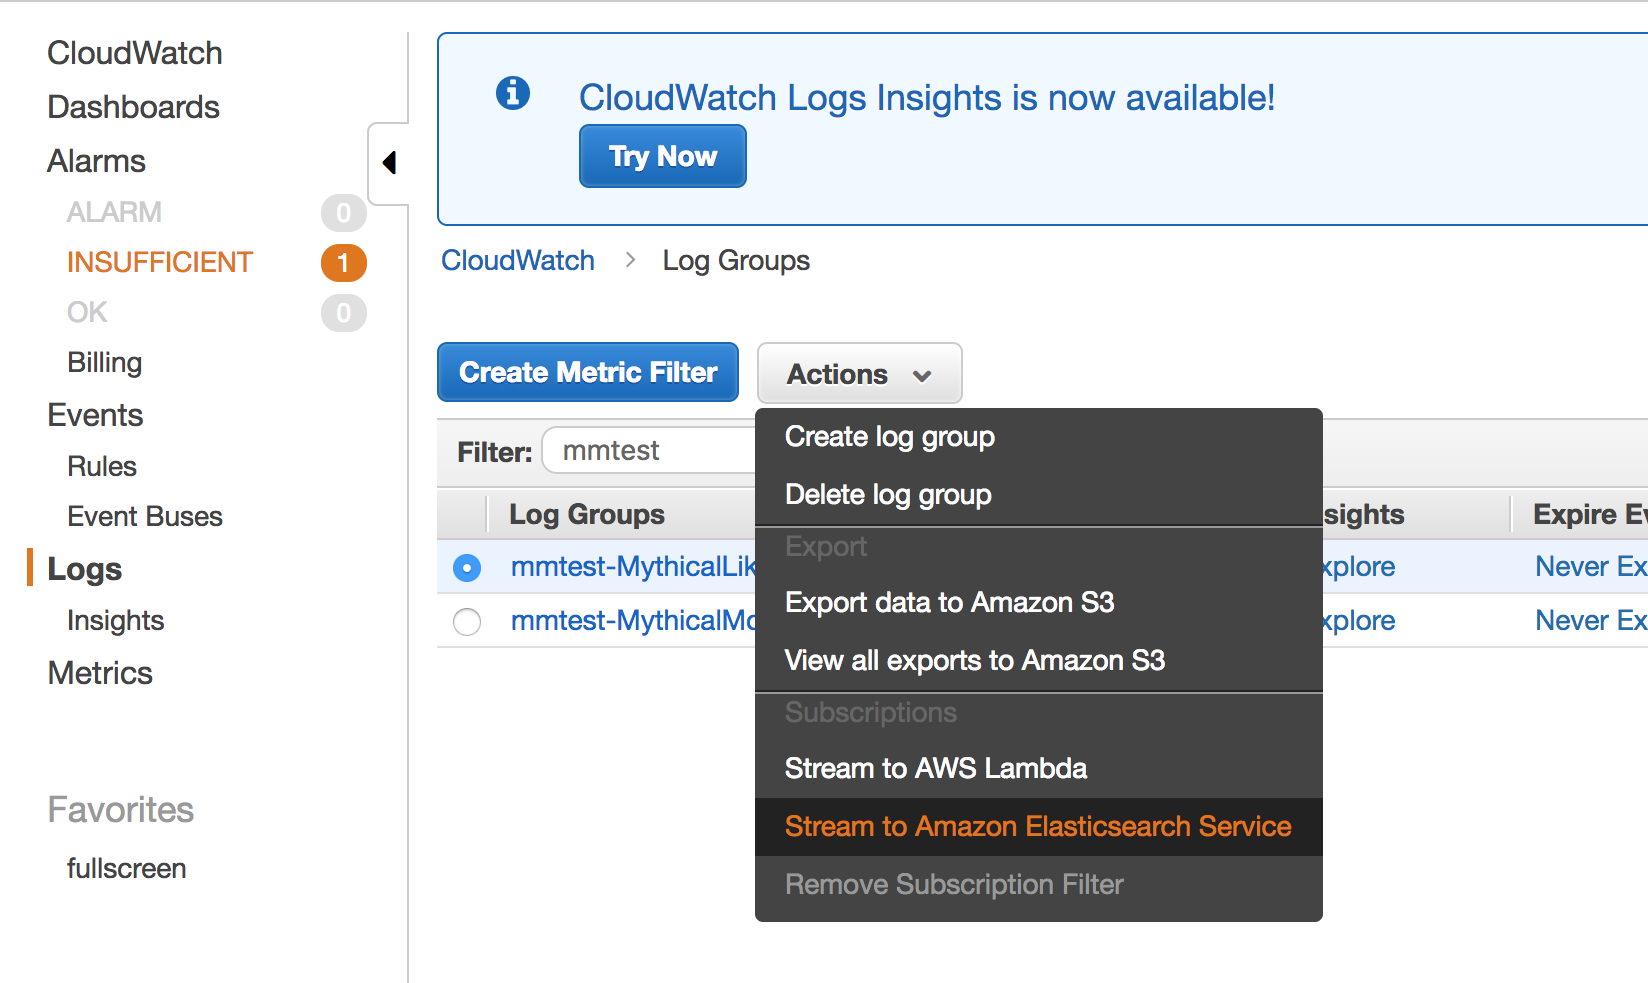This screenshot has width=1648, height=983.
Task: Open Insights under Logs
Action: point(116,620)
